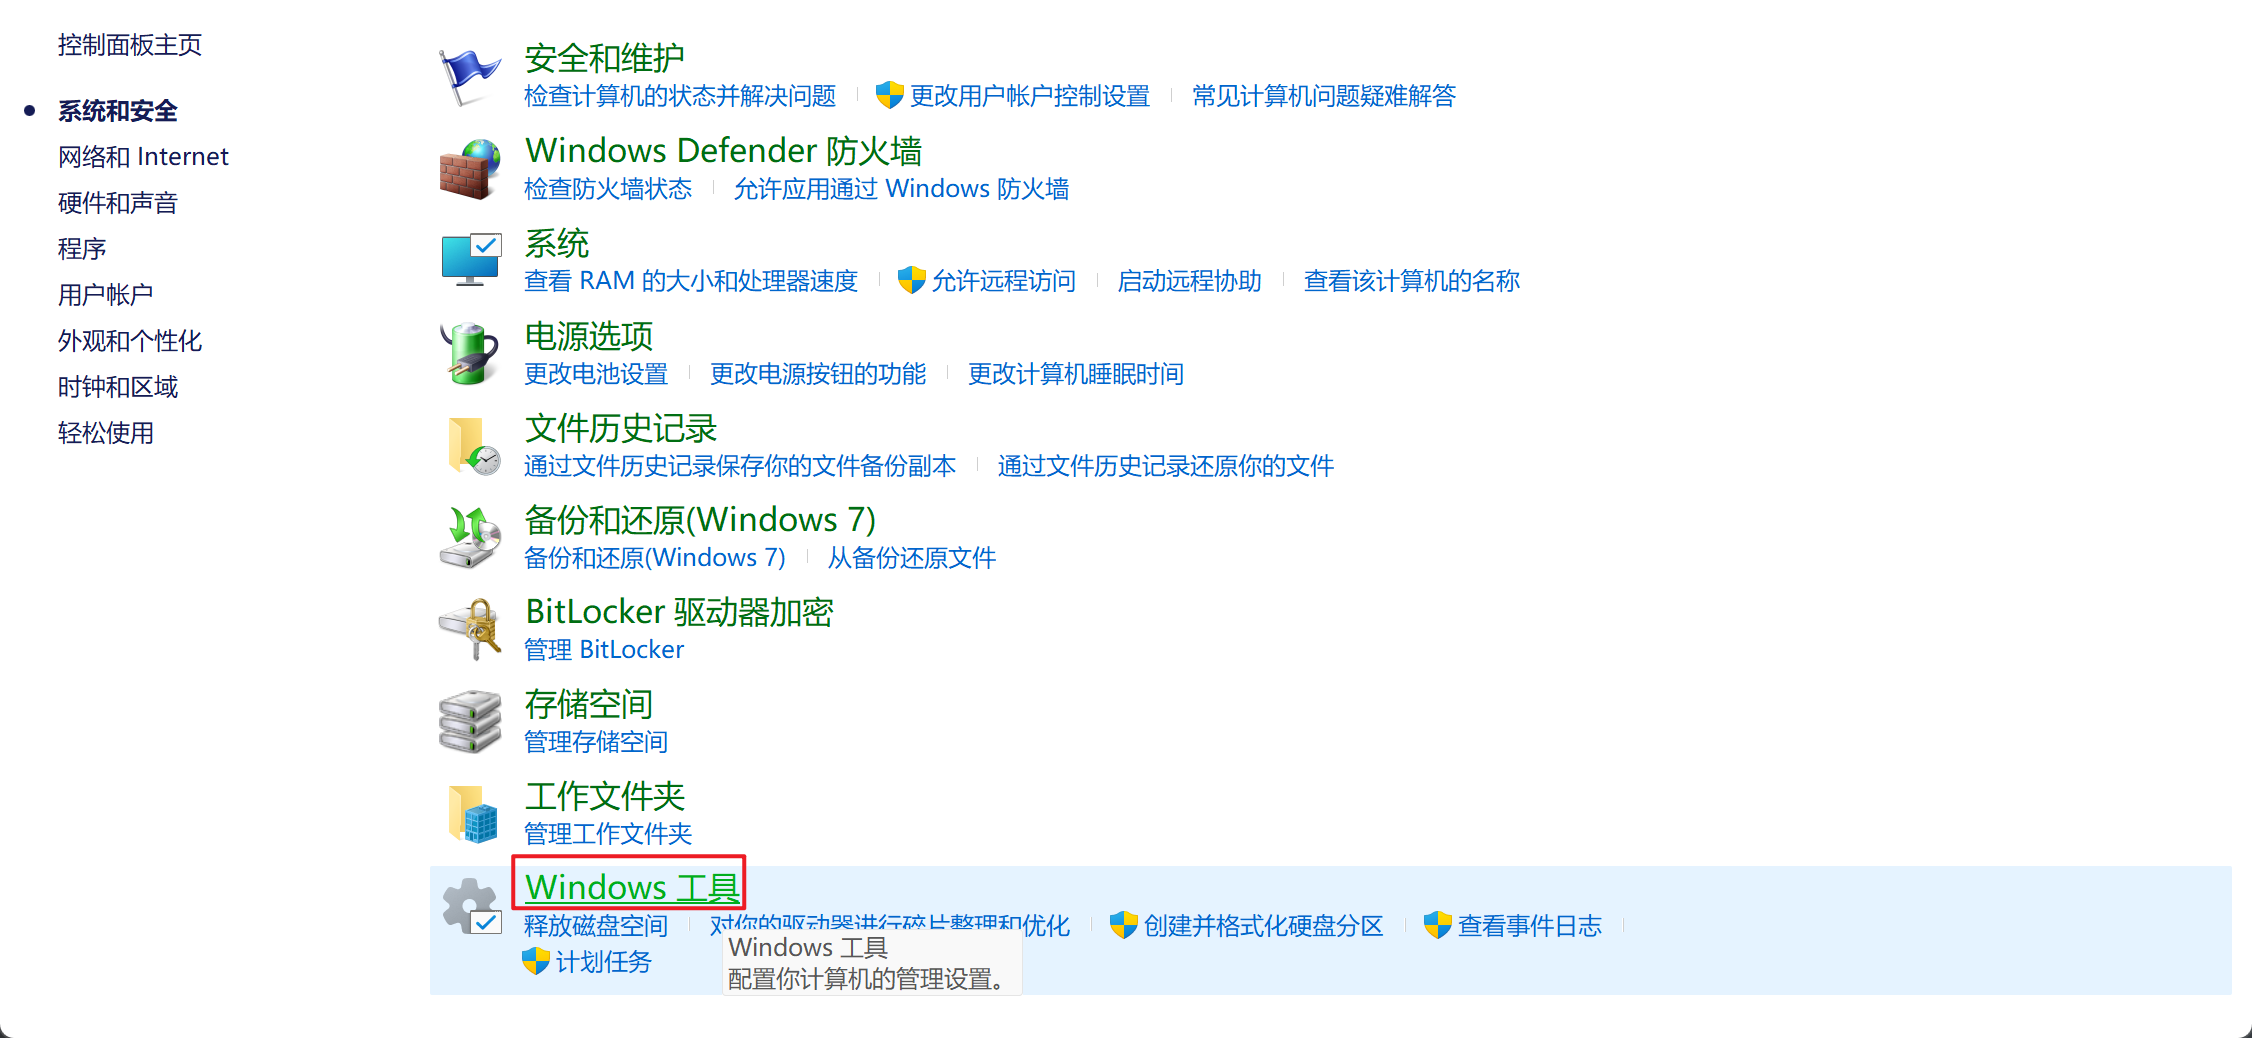This screenshot has width=2252, height=1038.
Task: Click the System monitor icon
Action: (470, 260)
